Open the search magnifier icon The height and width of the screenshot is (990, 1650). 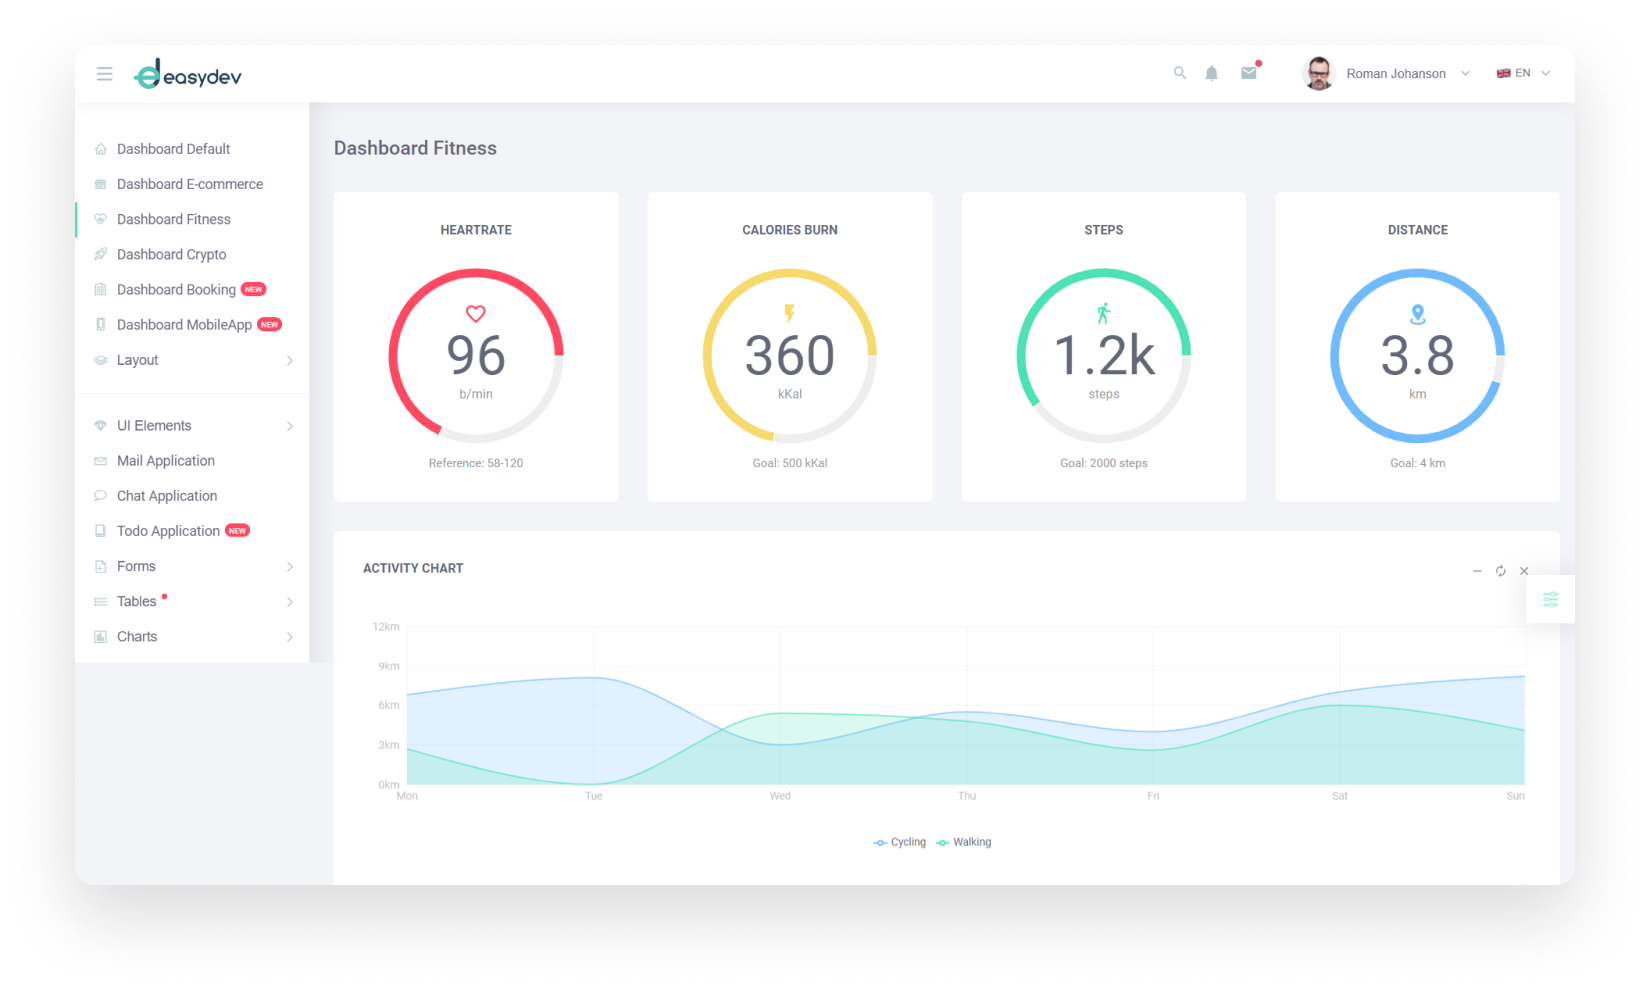(1180, 73)
